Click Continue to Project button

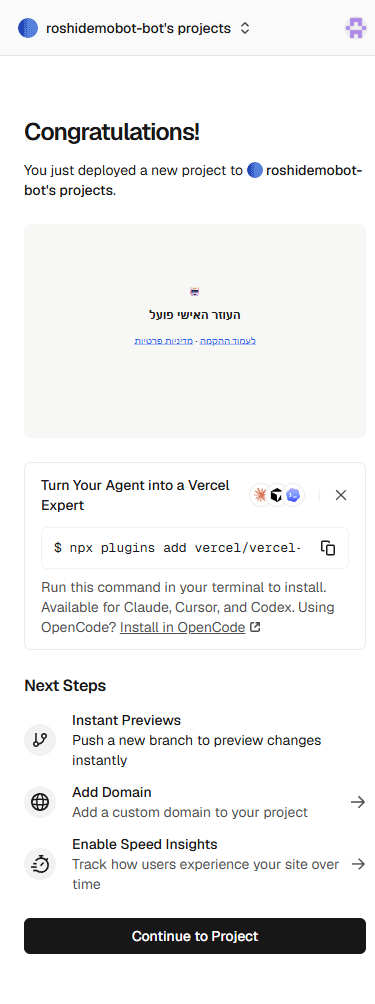click(x=195, y=936)
